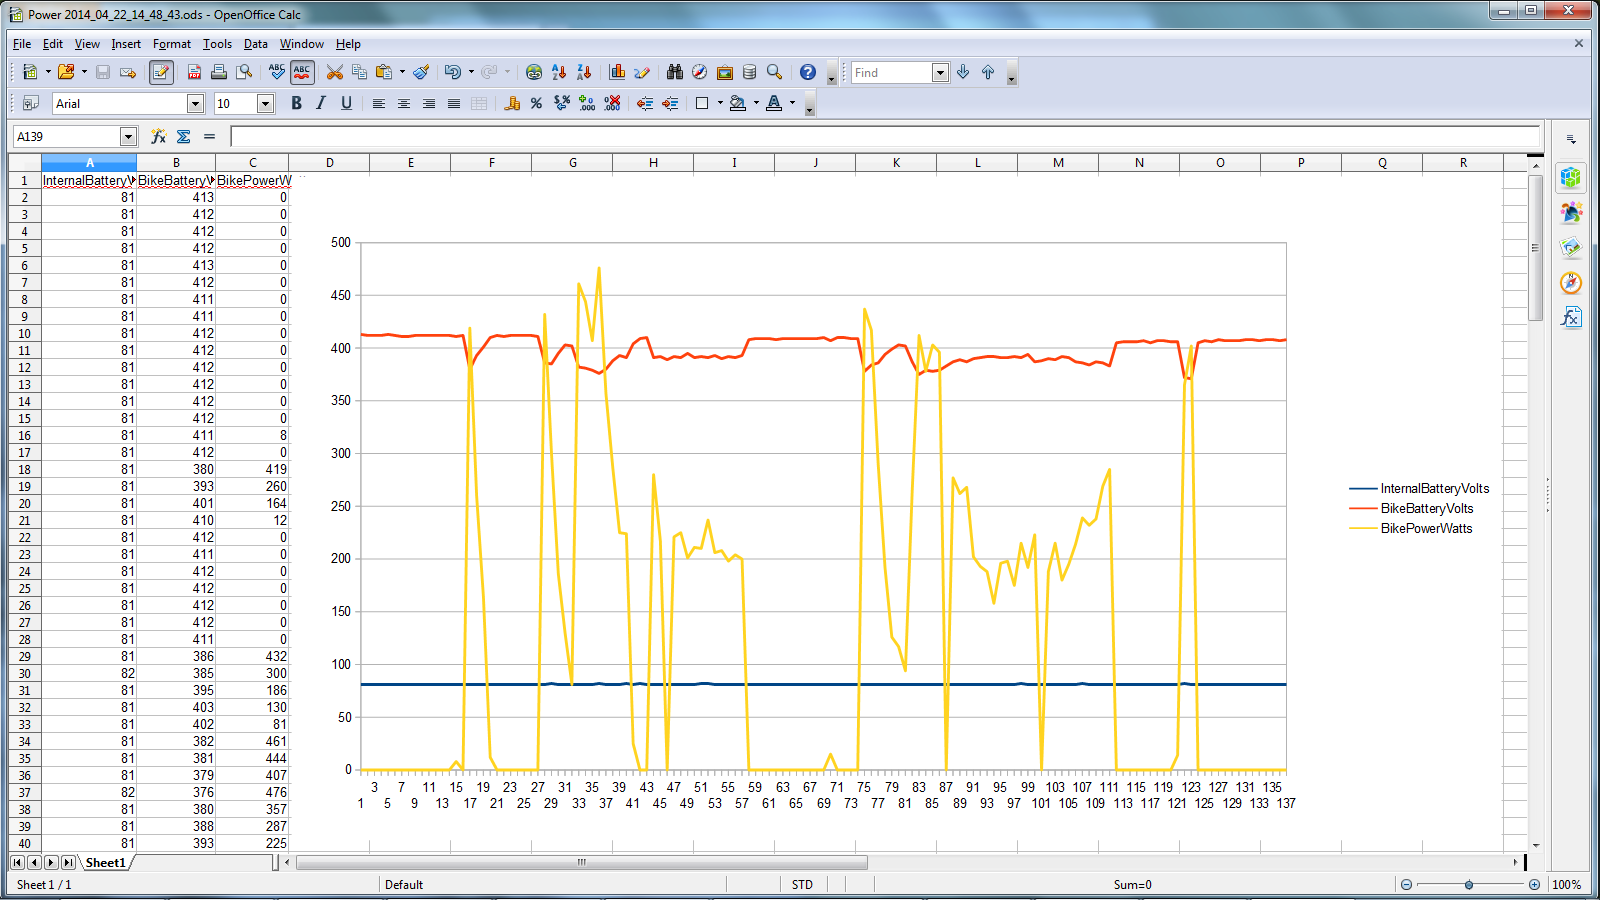Delete Decimal Place icon
Image resolution: width=1600 pixels, height=900 pixels.
pos(612,103)
